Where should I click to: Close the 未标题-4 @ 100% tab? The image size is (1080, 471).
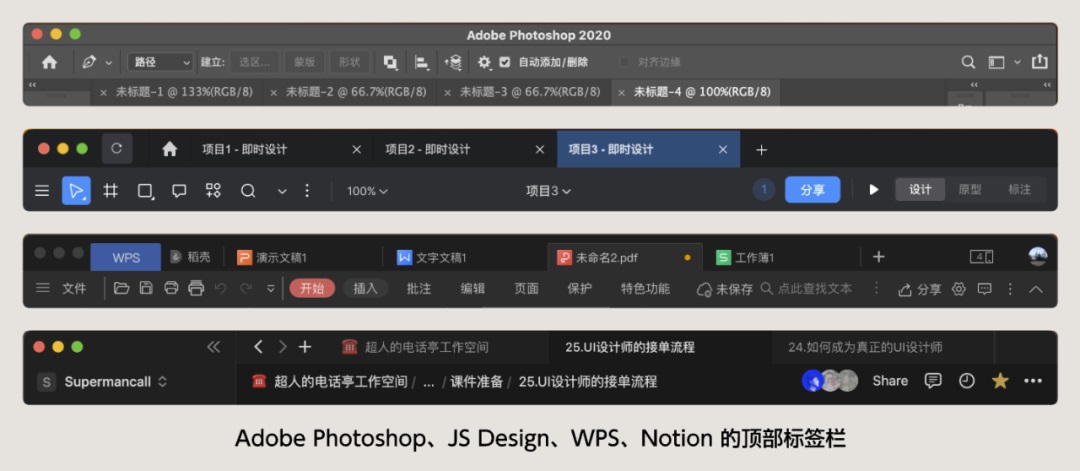[x=621, y=92]
